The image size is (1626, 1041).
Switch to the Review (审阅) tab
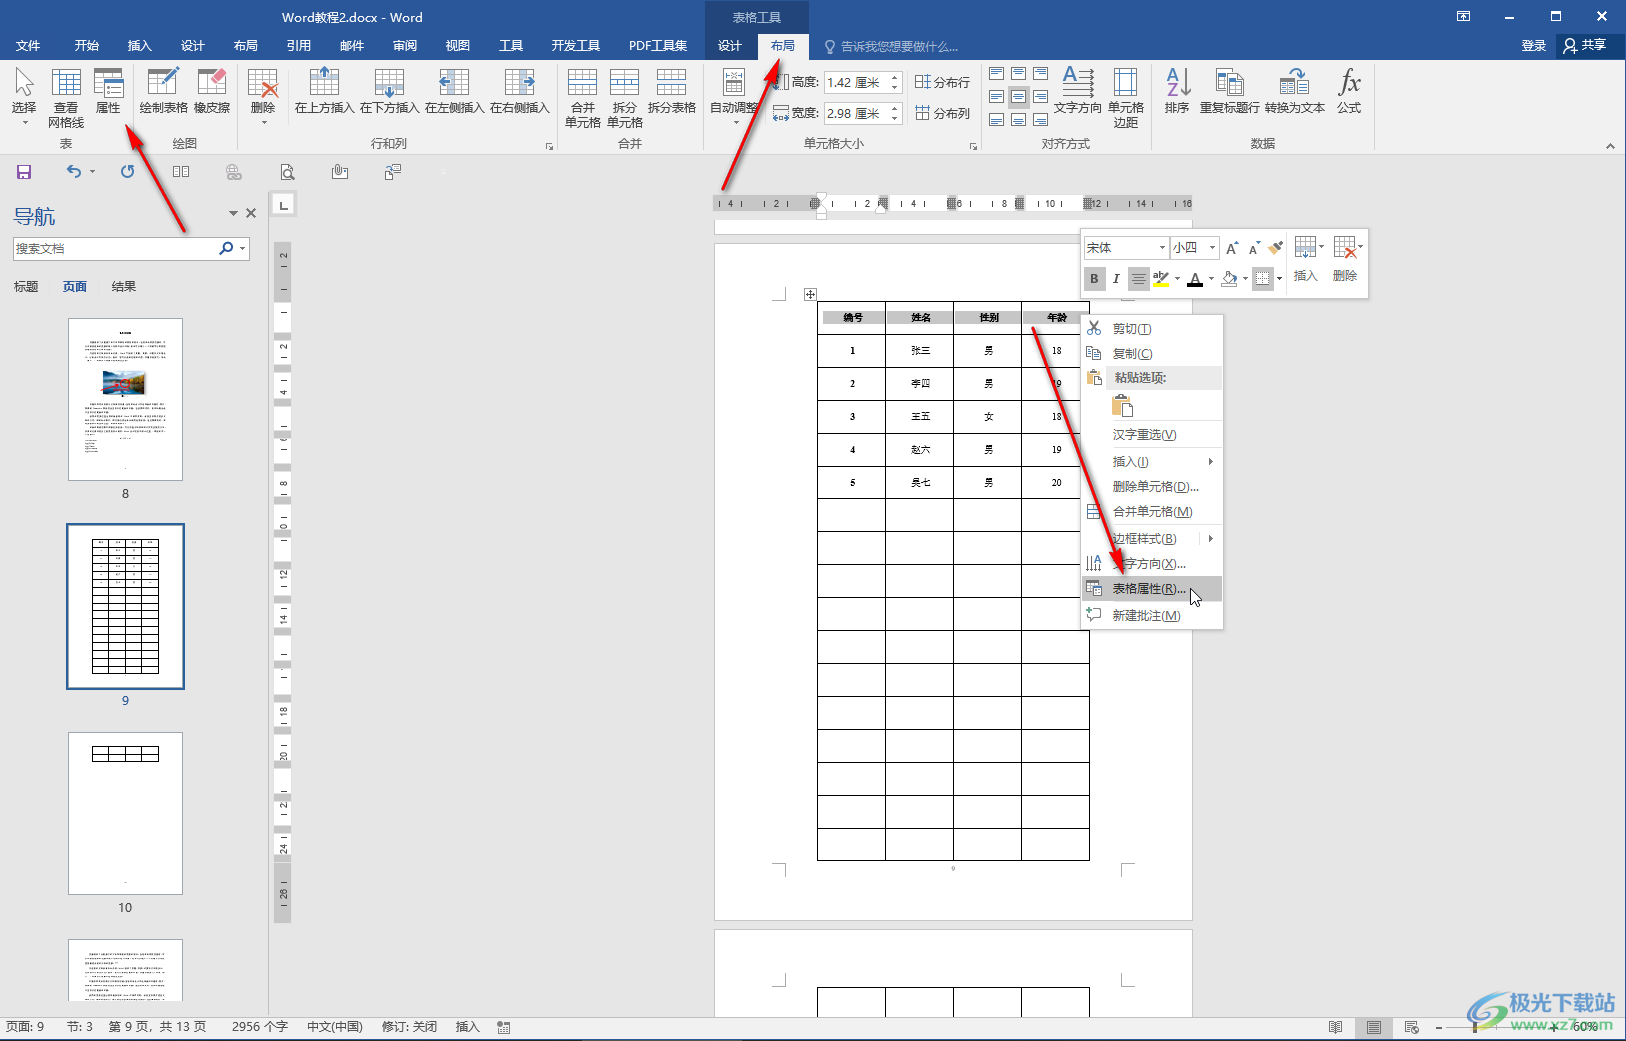tap(405, 46)
